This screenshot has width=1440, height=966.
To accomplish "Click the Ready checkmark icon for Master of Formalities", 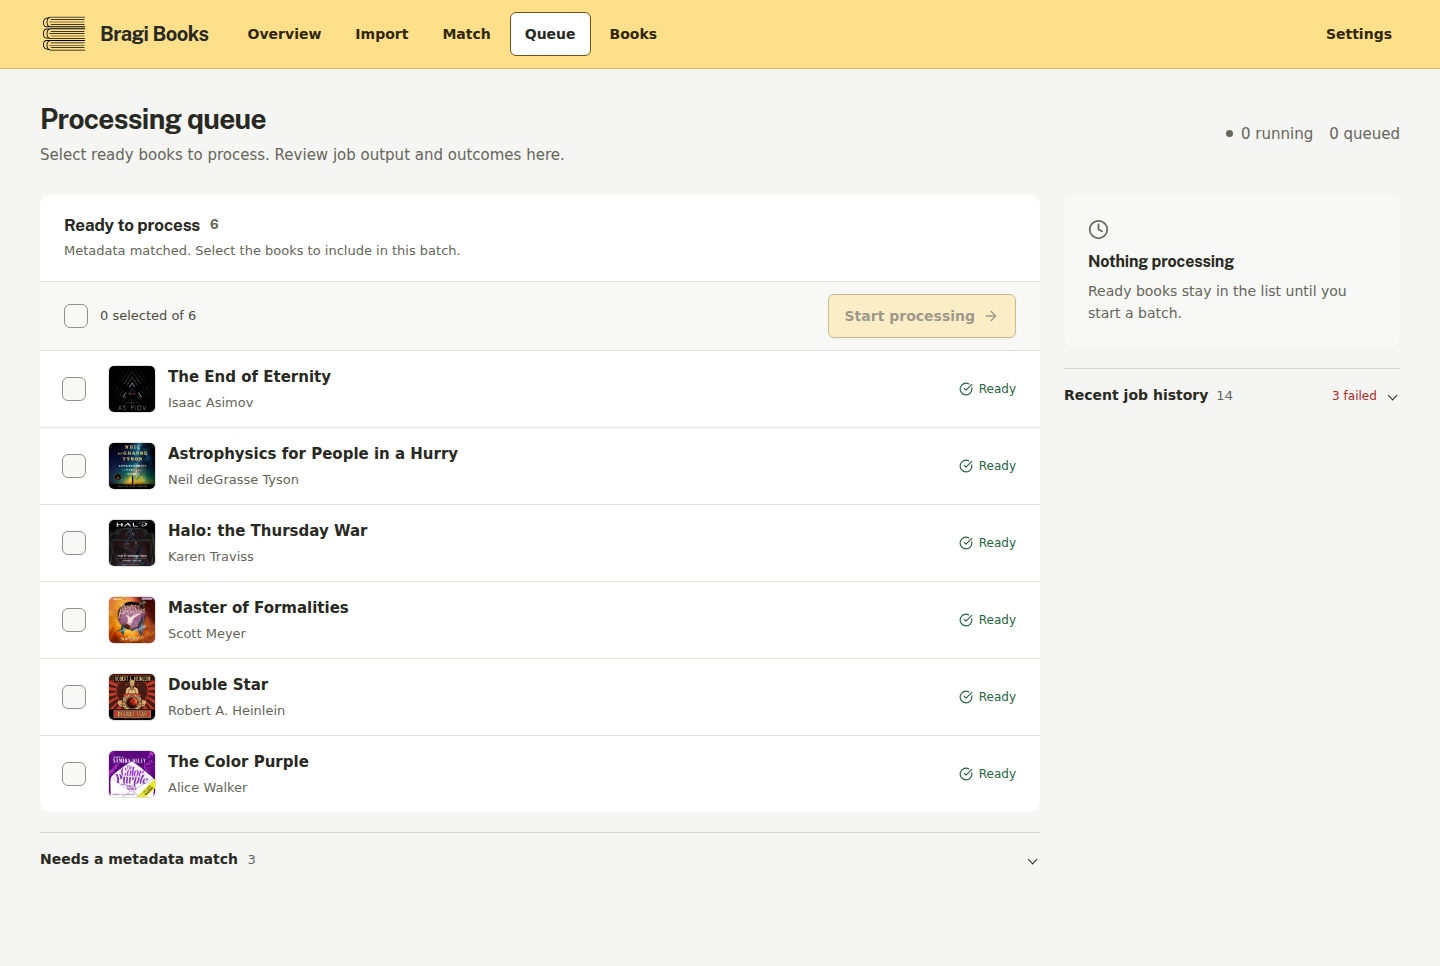I will [966, 620].
